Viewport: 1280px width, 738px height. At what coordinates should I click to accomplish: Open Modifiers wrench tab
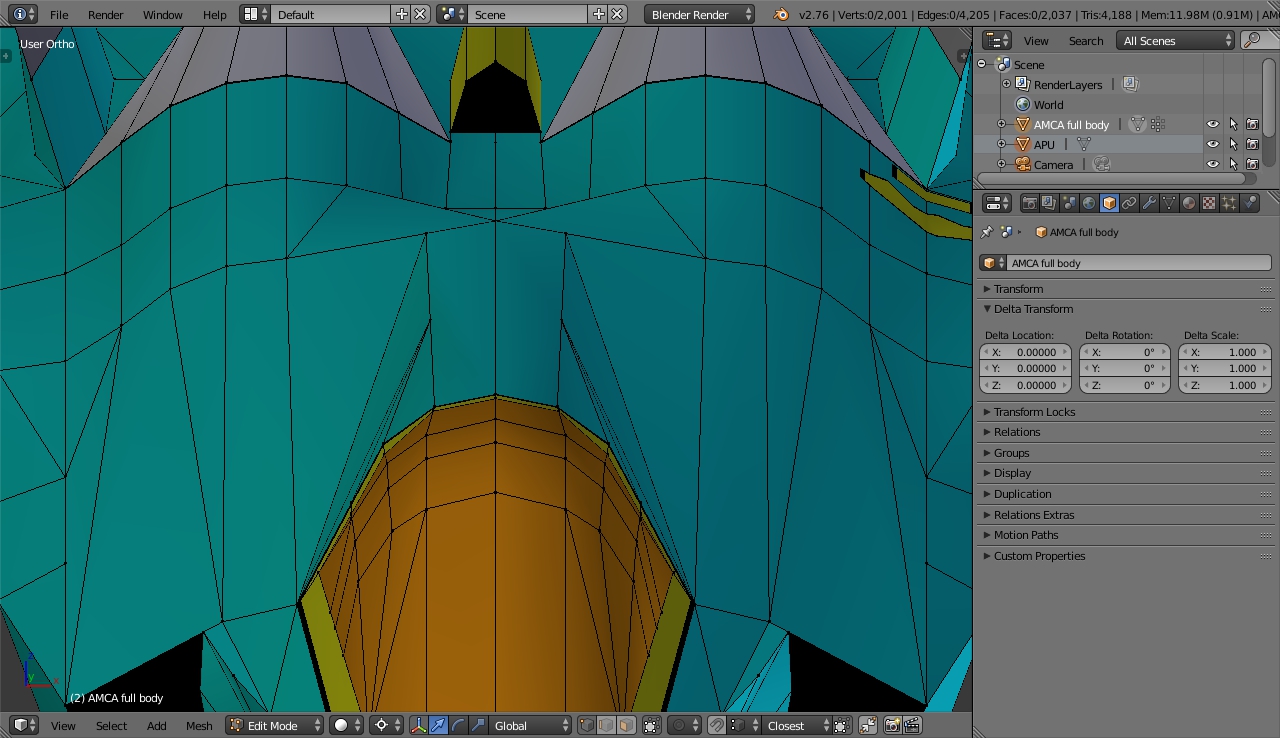pyautogui.click(x=1149, y=203)
